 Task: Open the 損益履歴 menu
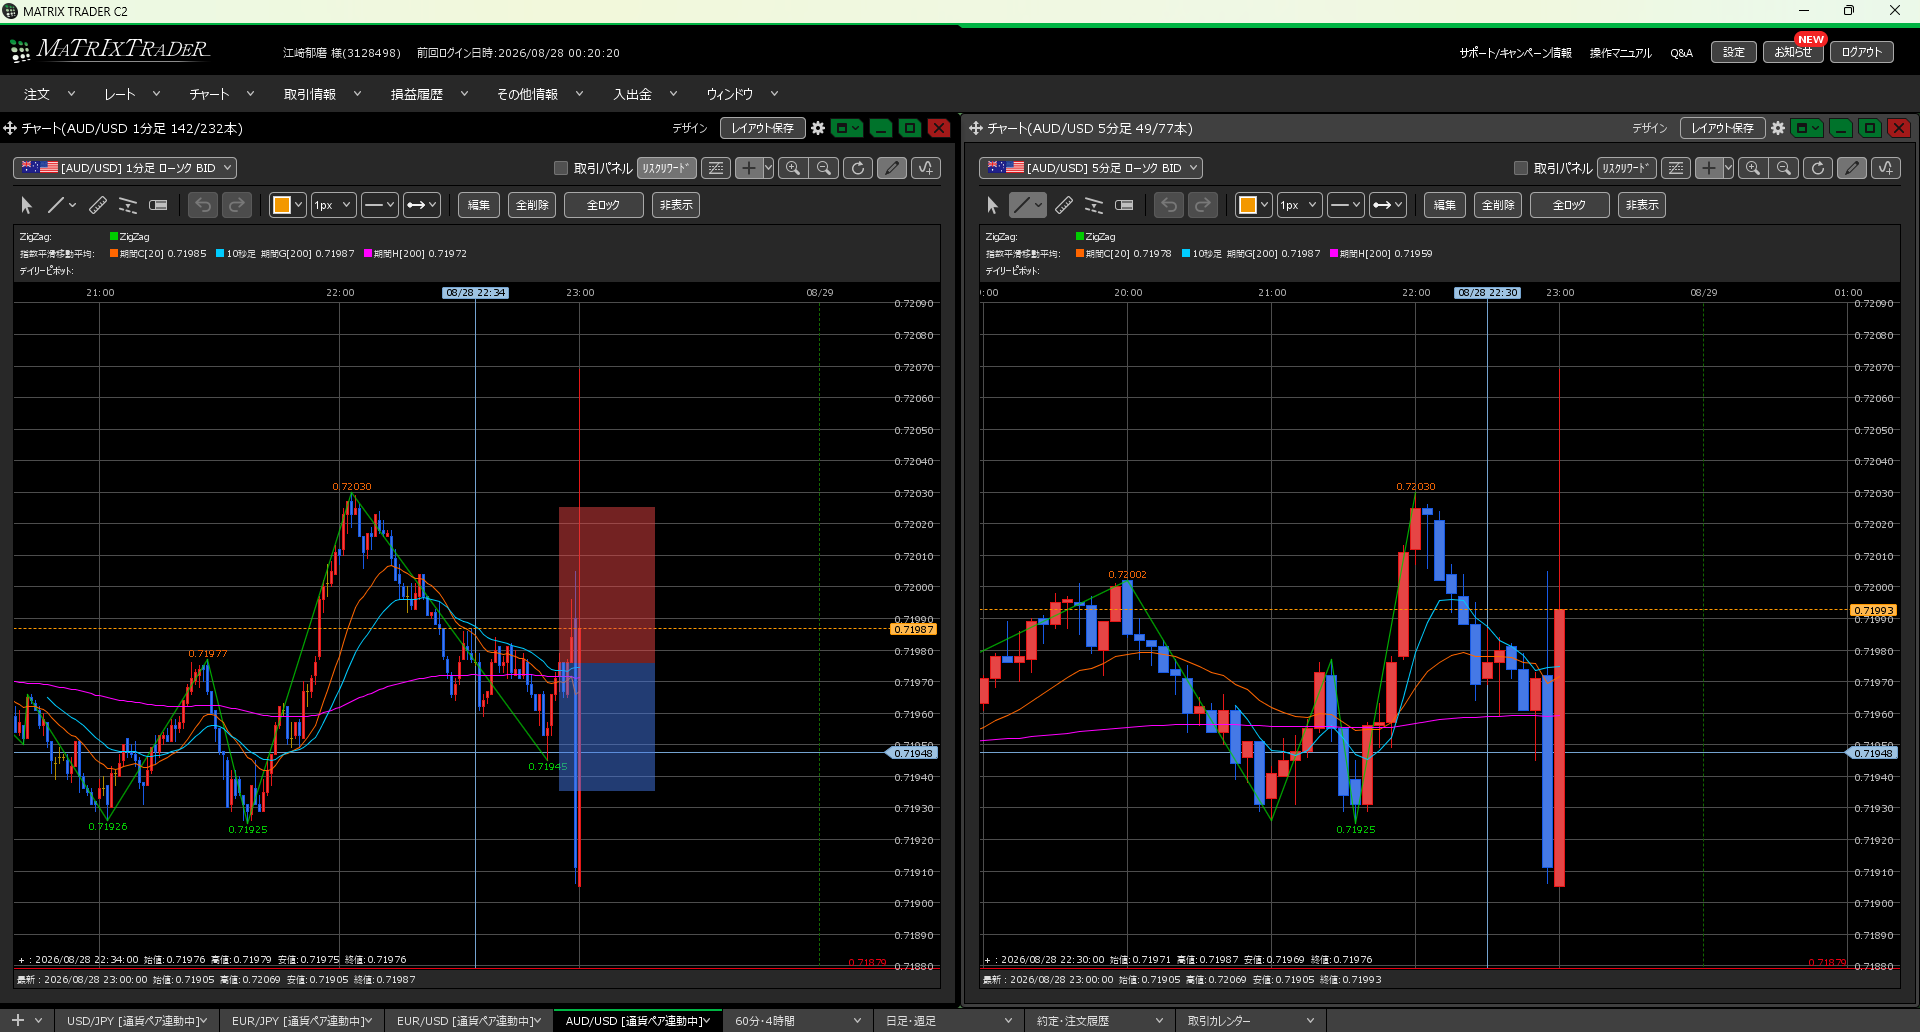click(429, 94)
